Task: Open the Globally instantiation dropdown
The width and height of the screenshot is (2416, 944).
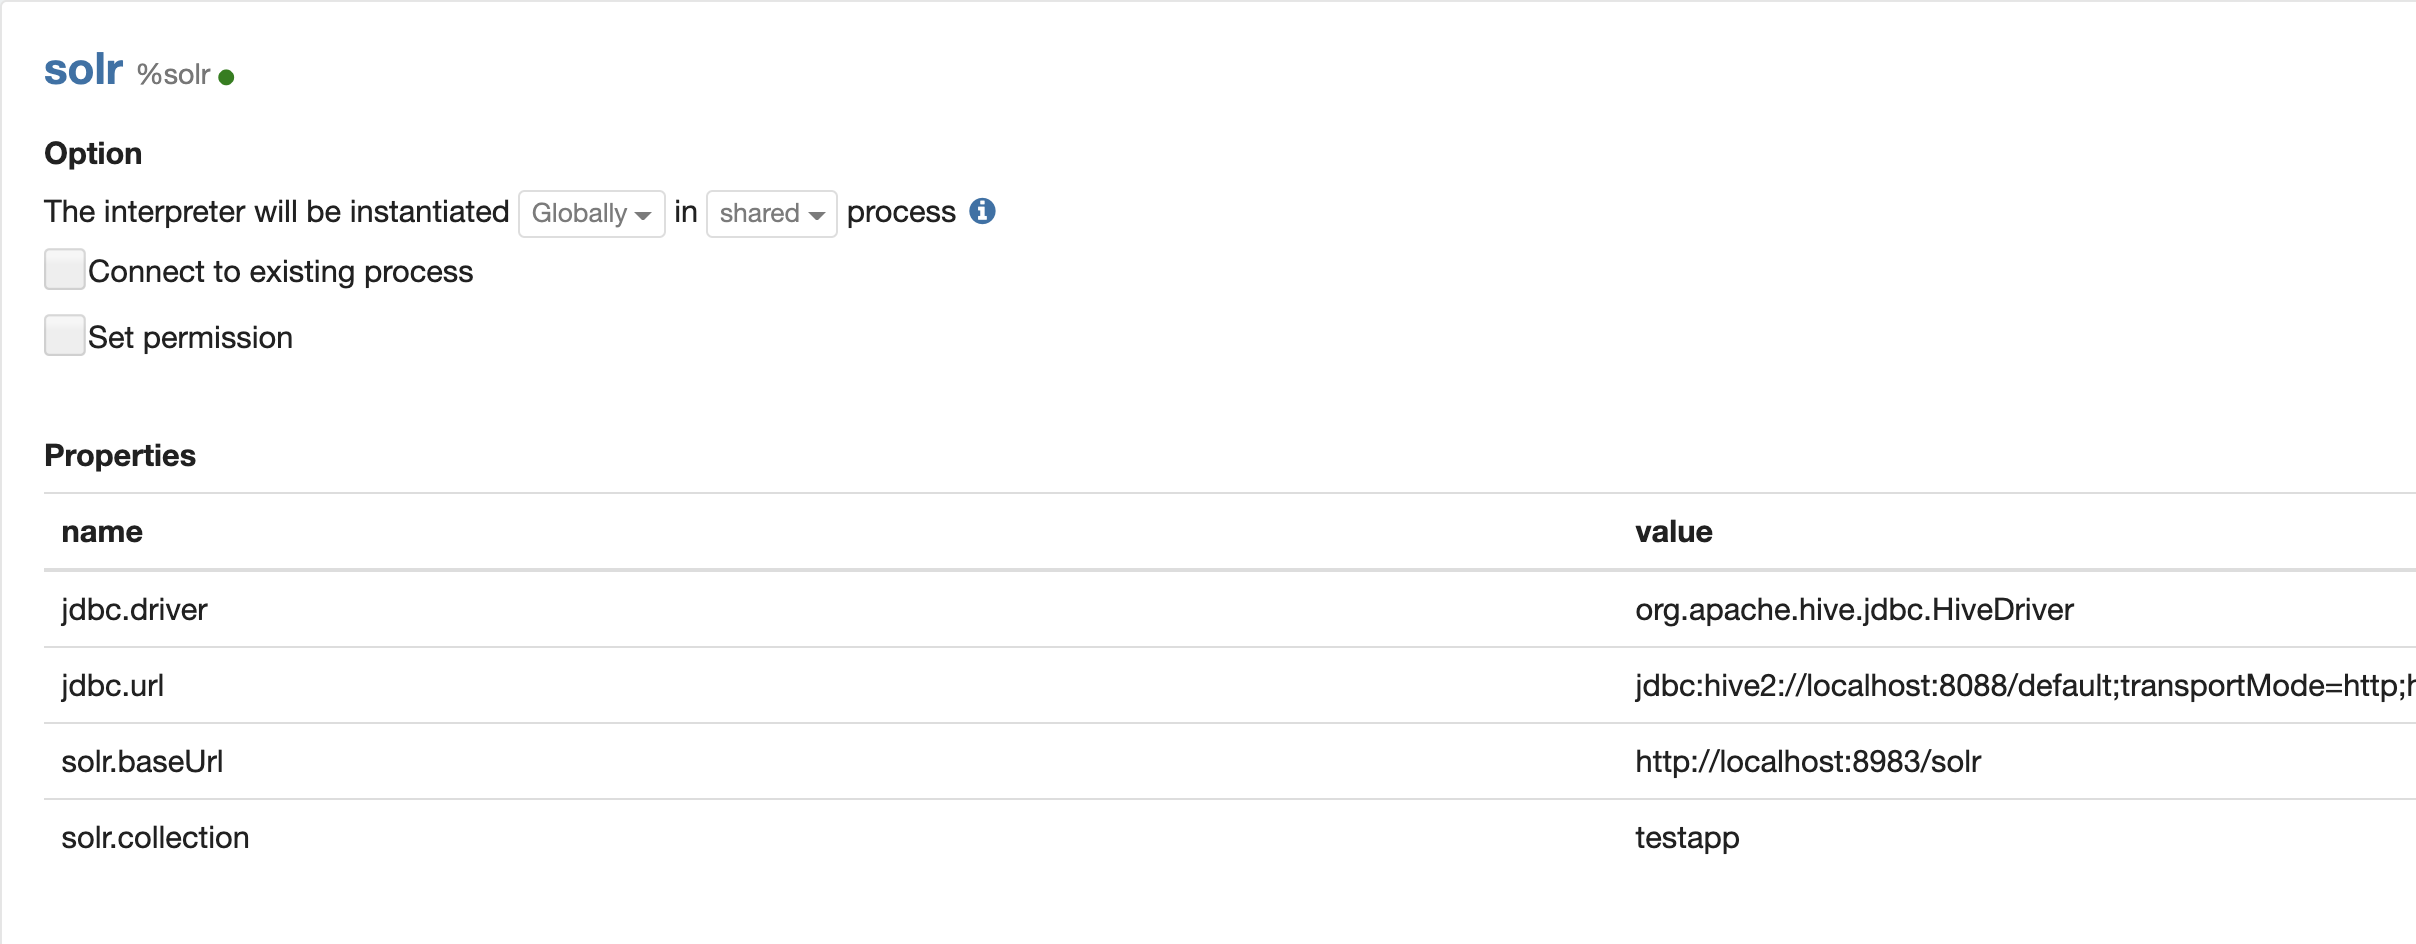Action: click(x=591, y=213)
